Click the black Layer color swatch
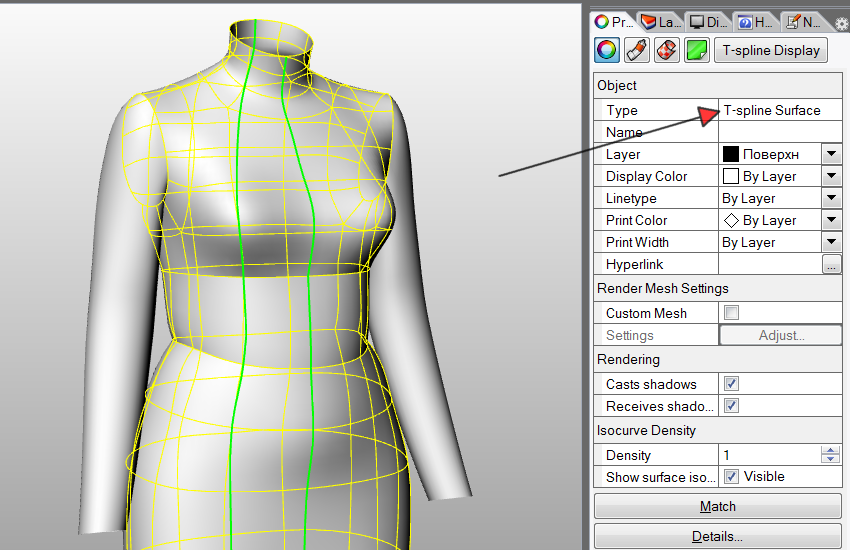 (x=731, y=154)
